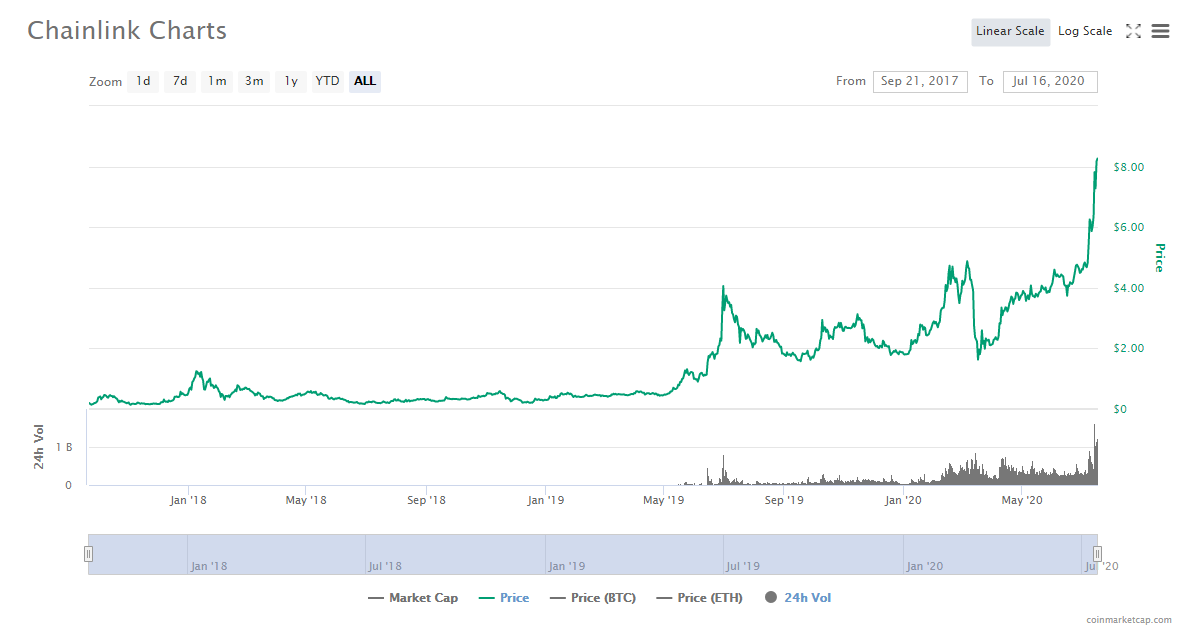The image size is (1199, 641).
Task: Click the $0 price axis label
Action: click(1120, 409)
